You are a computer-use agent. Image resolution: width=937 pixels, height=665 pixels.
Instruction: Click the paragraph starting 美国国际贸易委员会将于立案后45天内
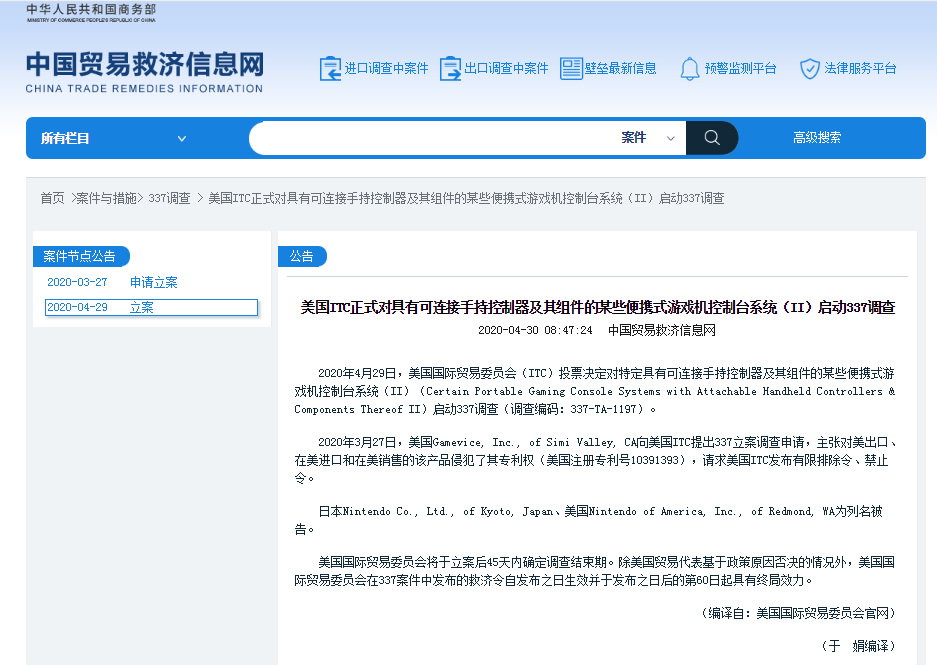pyautogui.click(x=595, y=571)
